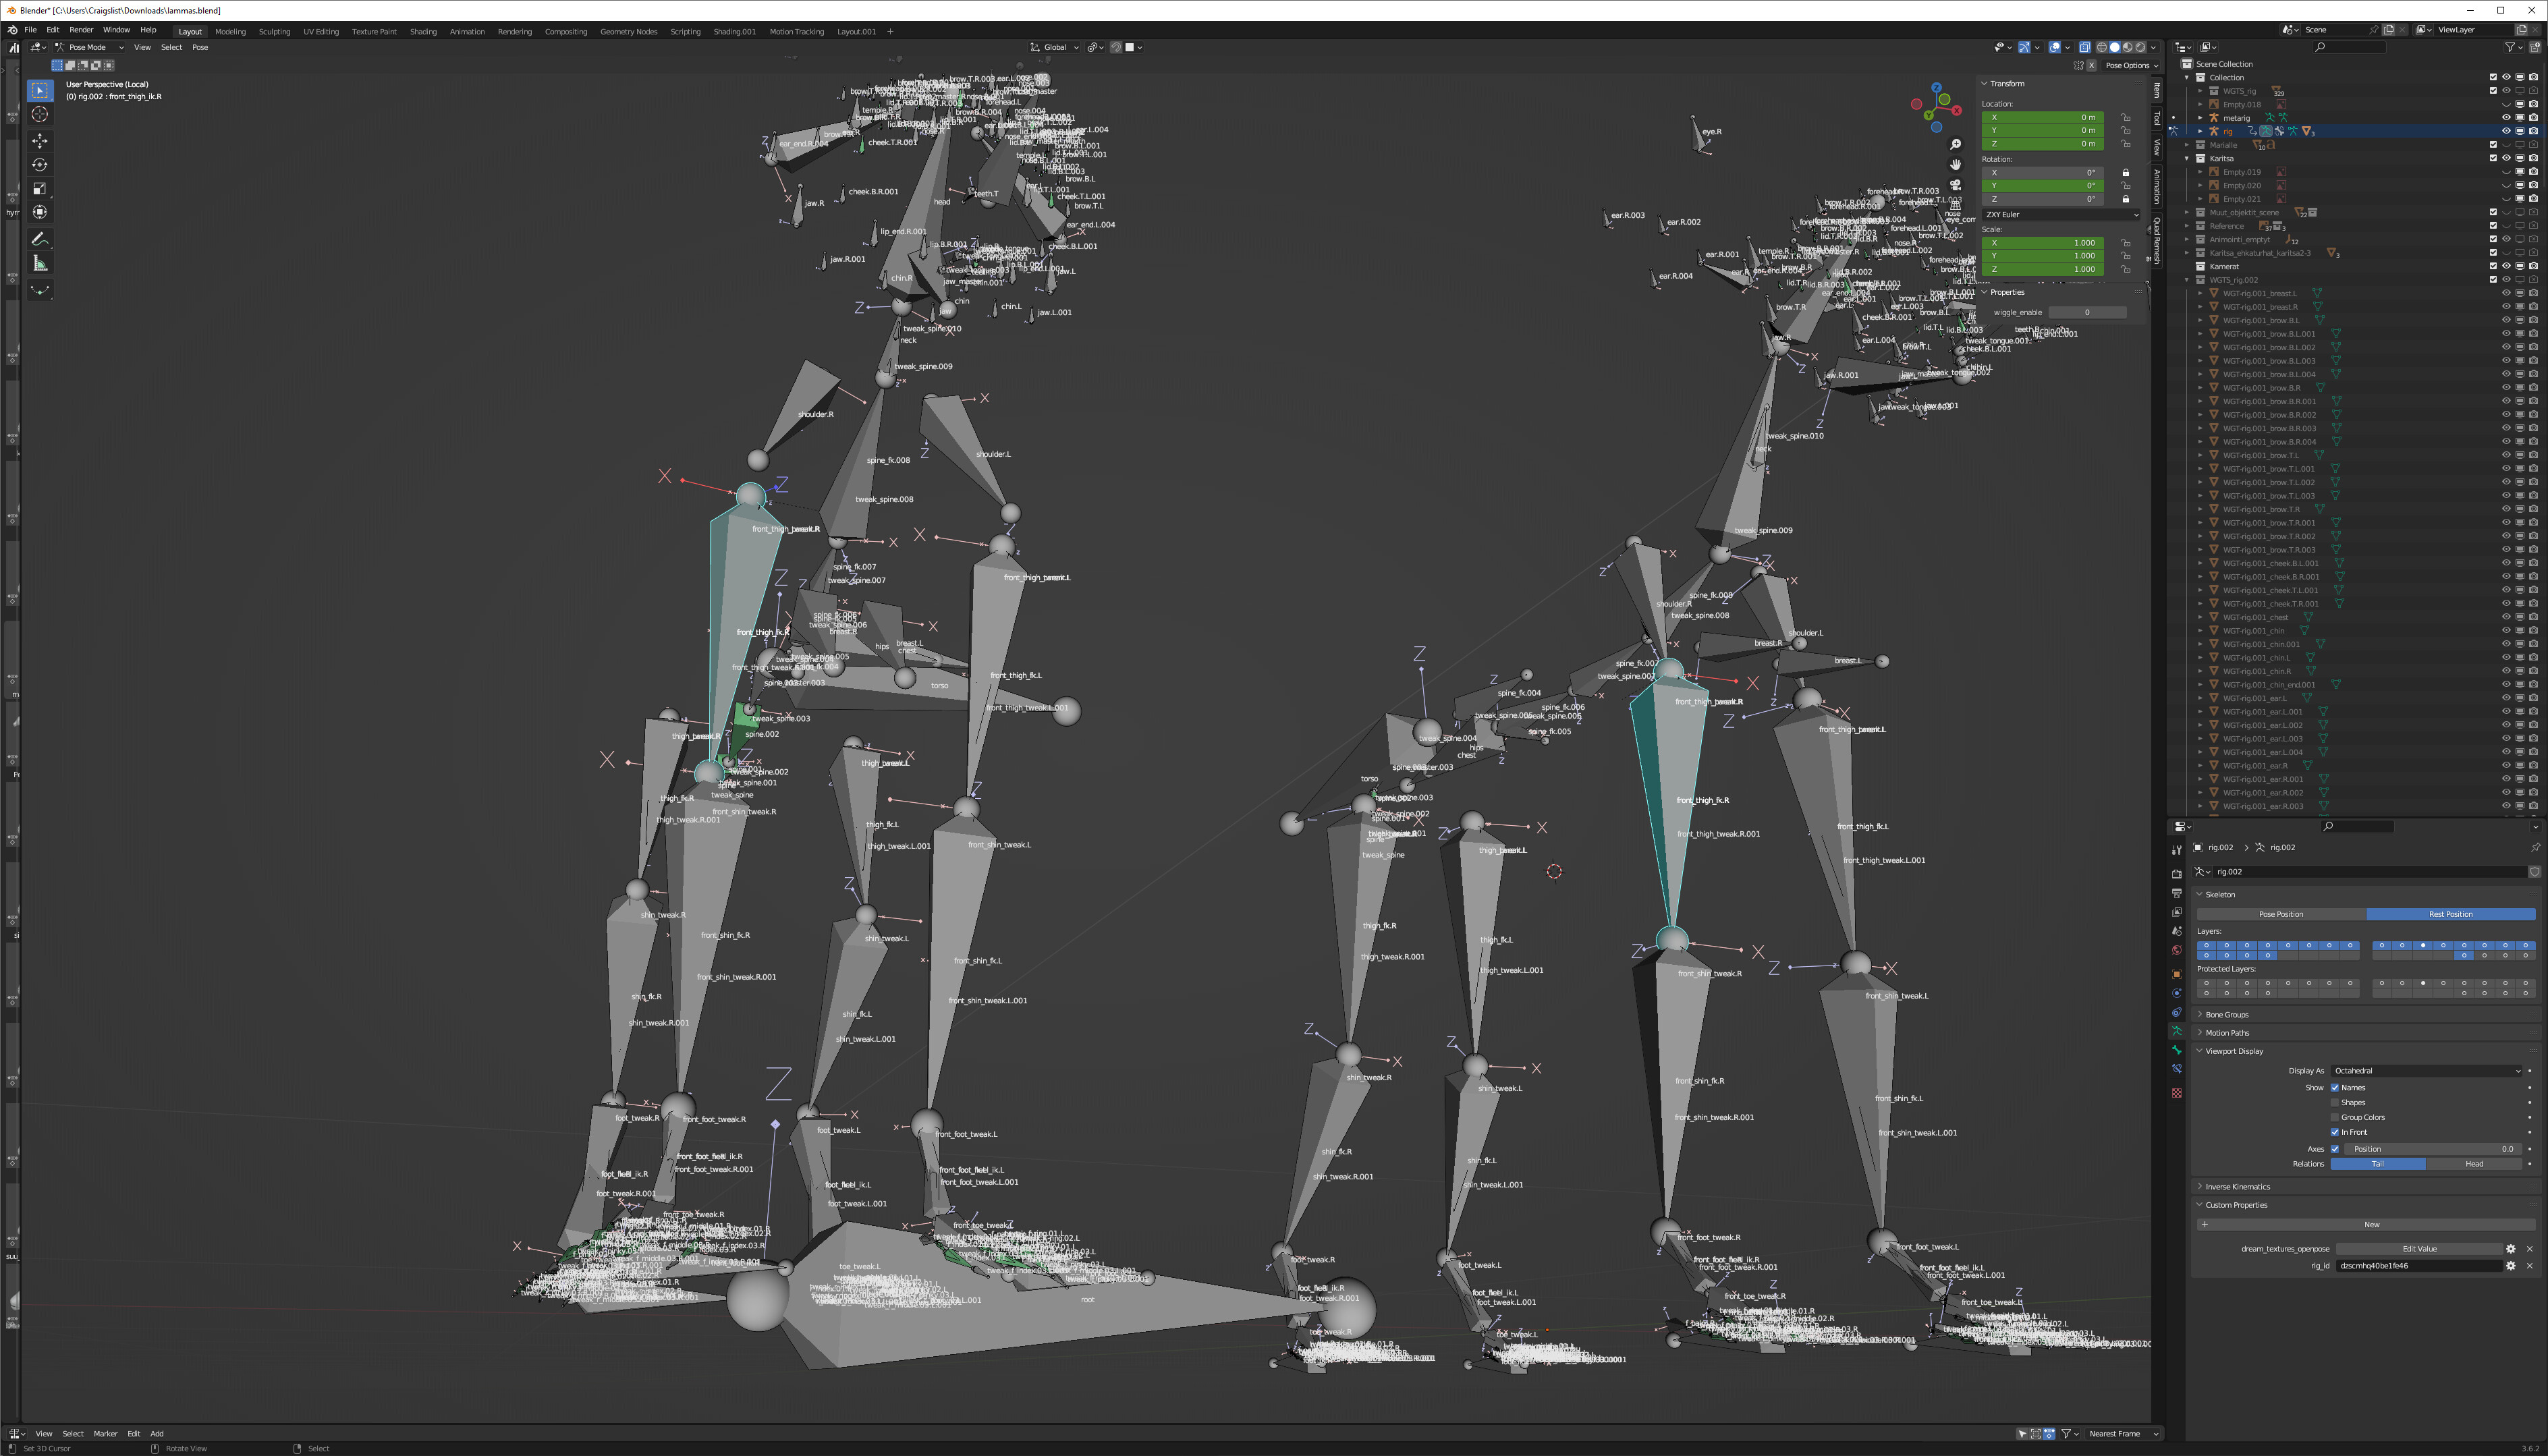Viewport: 2548px width, 1456px height.
Task: Activate the 3D Cursor tool
Action: pyautogui.click(x=40, y=114)
